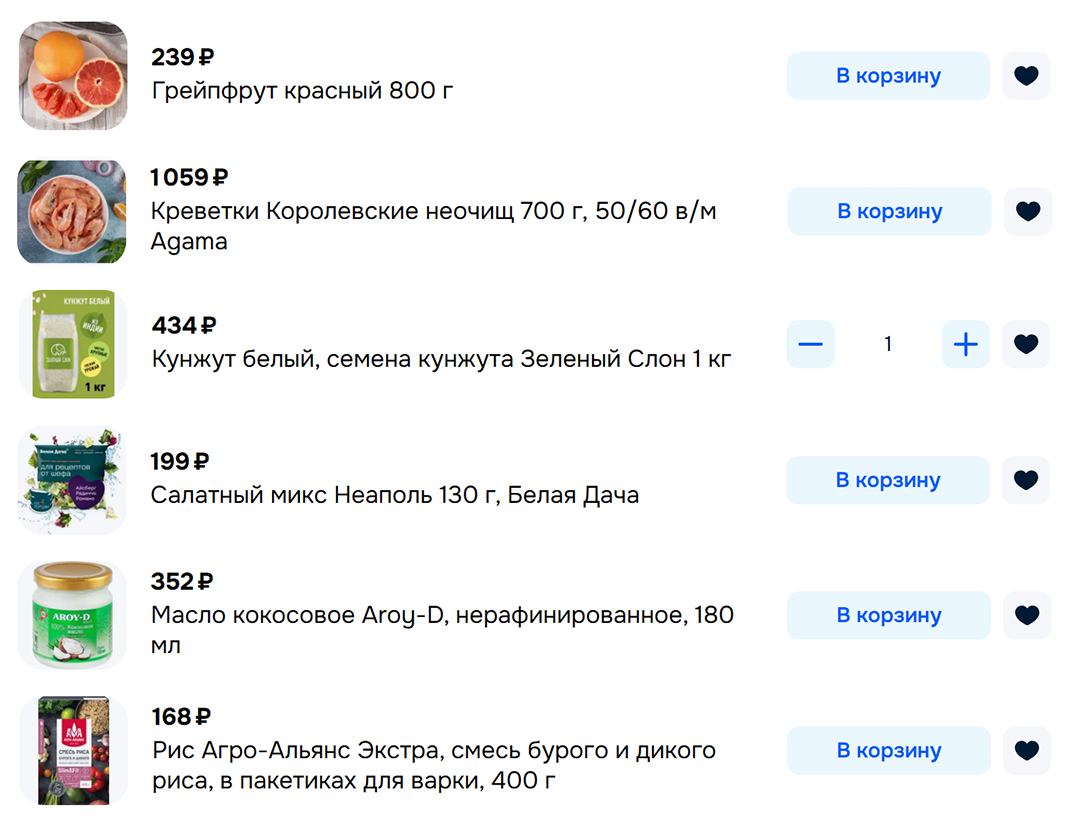Open Aroy-D coconut oil jar image
Image resolution: width=1080 pixels, height=836 pixels.
click(x=72, y=615)
